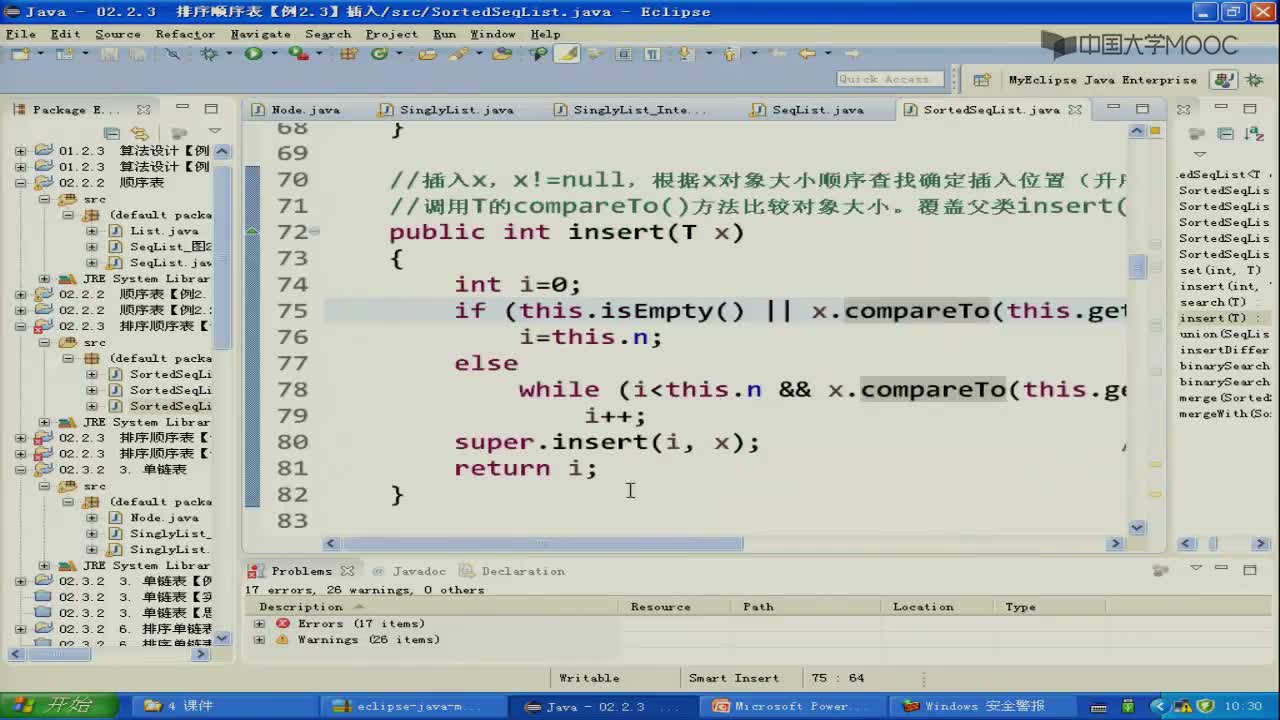1280x720 pixels.
Task: Open the Refactor menu
Action: tap(185, 34)
